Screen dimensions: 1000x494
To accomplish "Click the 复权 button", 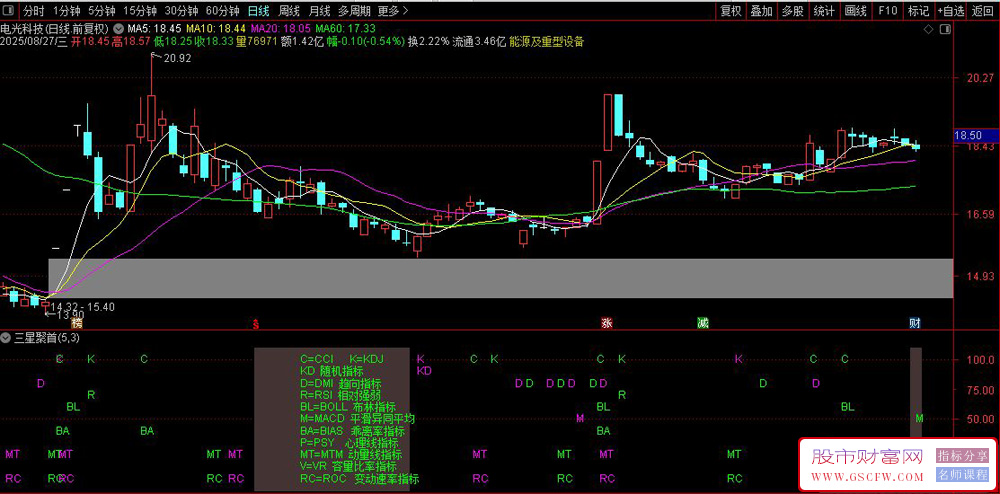I will point(730,11).
